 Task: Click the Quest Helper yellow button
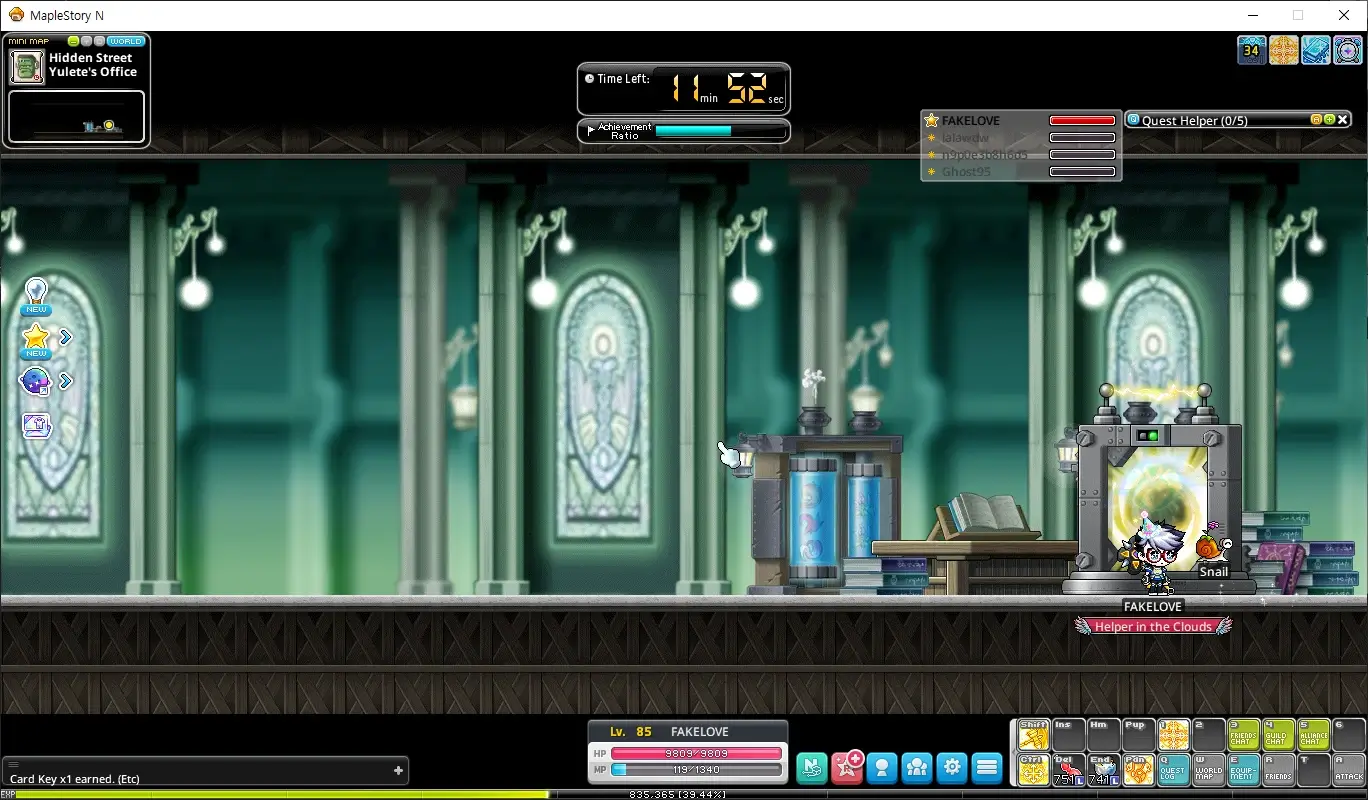tap(1316, 120)
